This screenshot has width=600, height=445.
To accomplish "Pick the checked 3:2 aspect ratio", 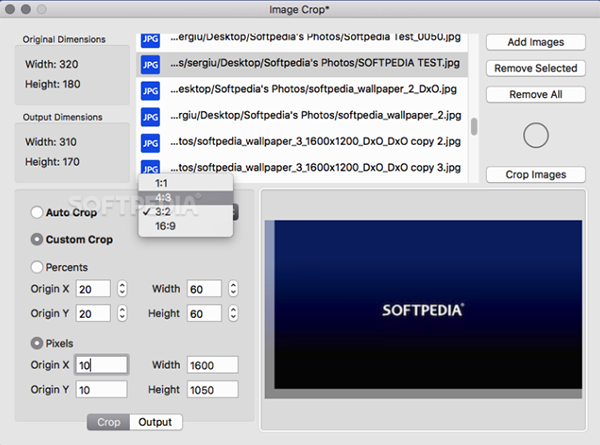I will [x=186, y=212].
